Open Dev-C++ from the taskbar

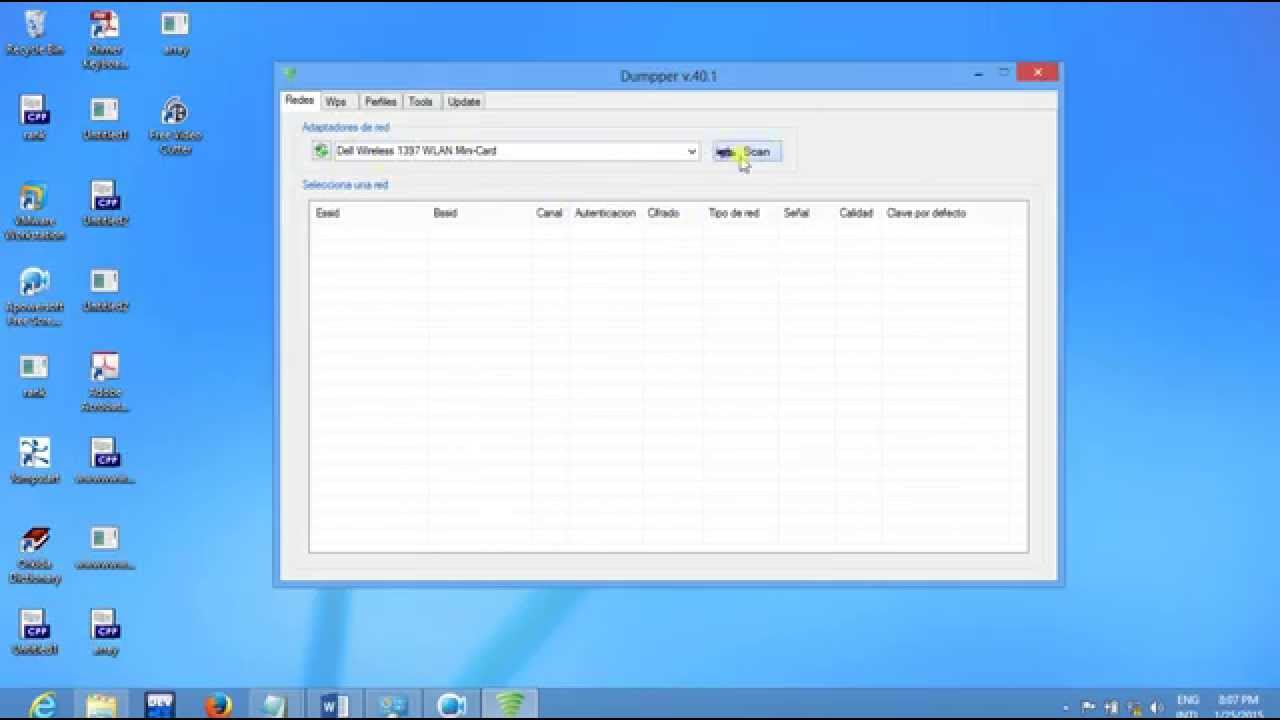click(159, 705)
